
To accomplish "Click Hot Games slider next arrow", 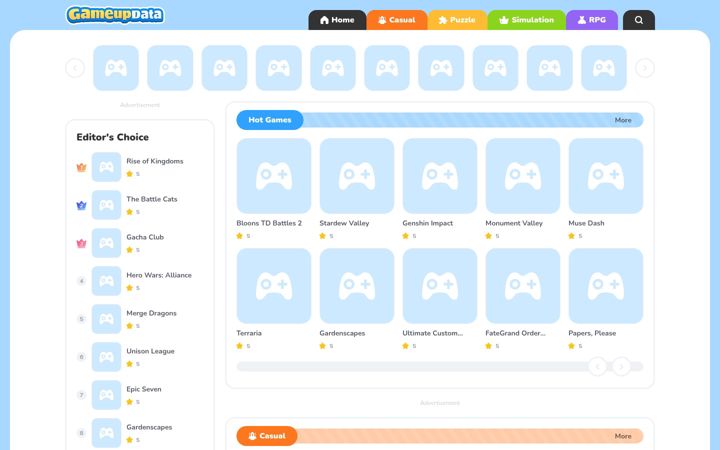I will [x=621, y=366].
